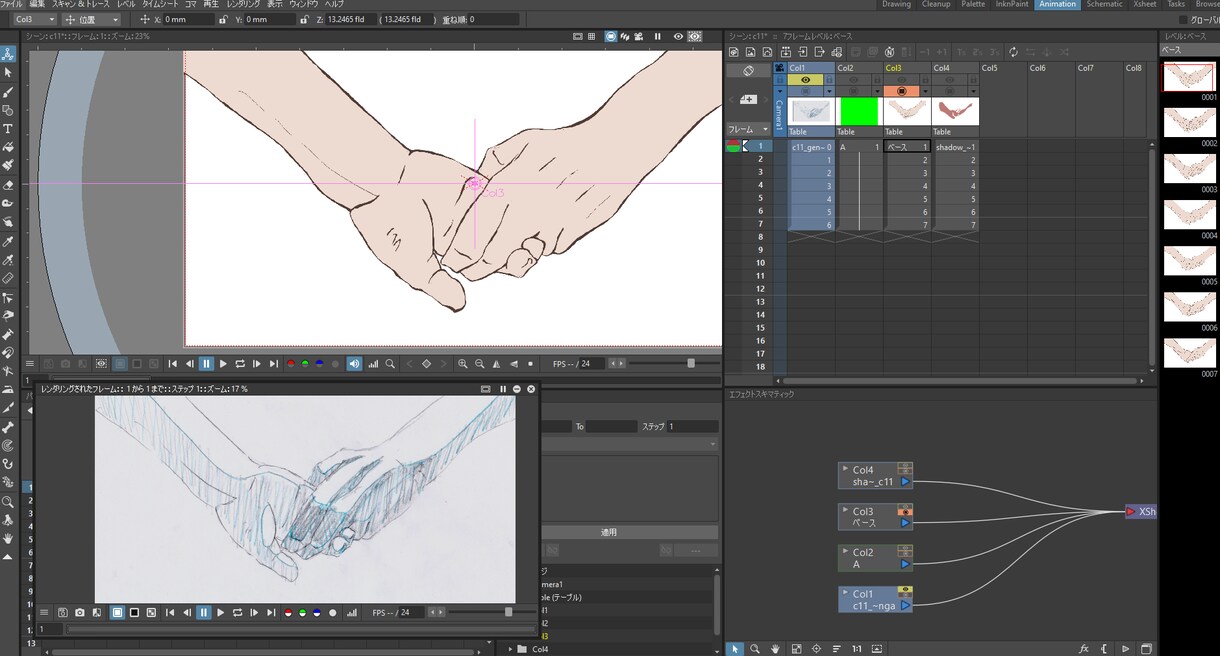
Task: Select the Zoom tool in left toolbar
Action: pyautogui.click(x=8, y=502)
